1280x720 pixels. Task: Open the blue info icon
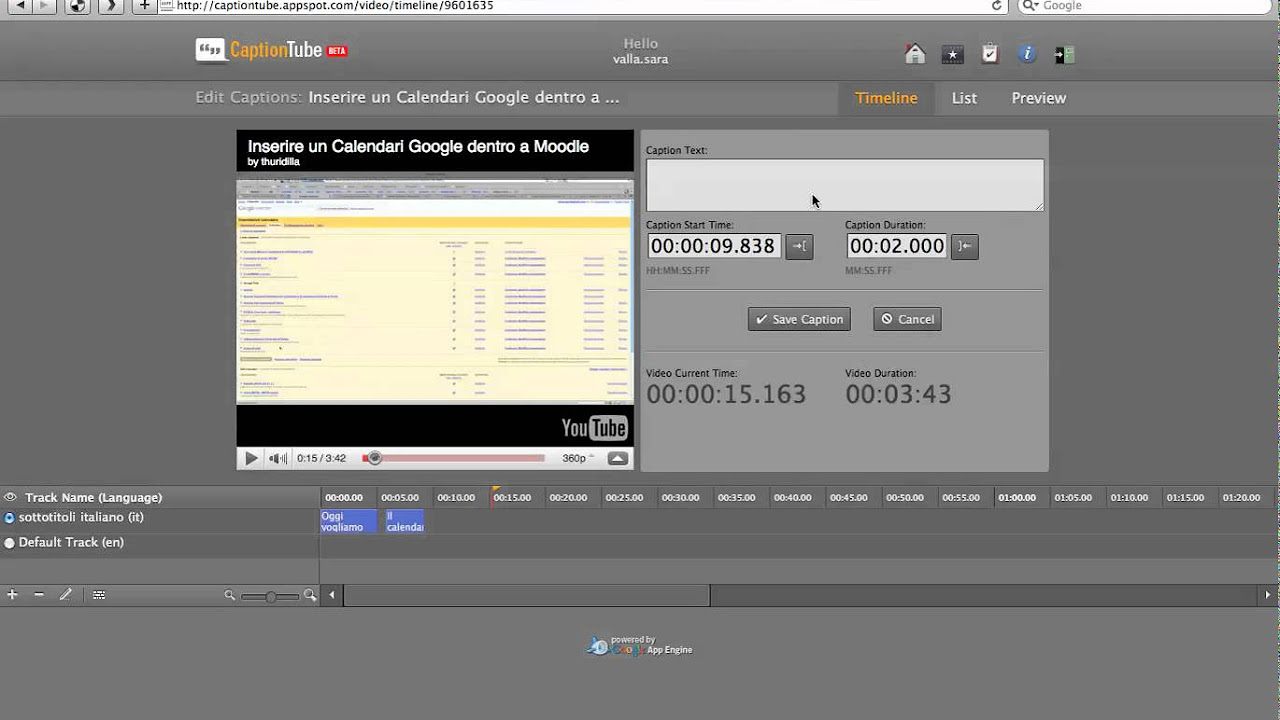click(x=1027, y=54)
